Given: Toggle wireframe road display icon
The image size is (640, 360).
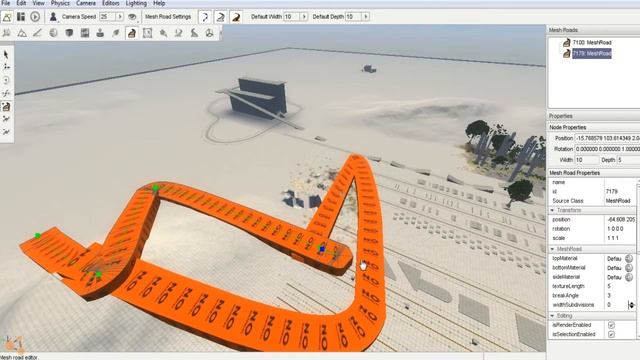Looking at the screenshot, I should 221,17.
